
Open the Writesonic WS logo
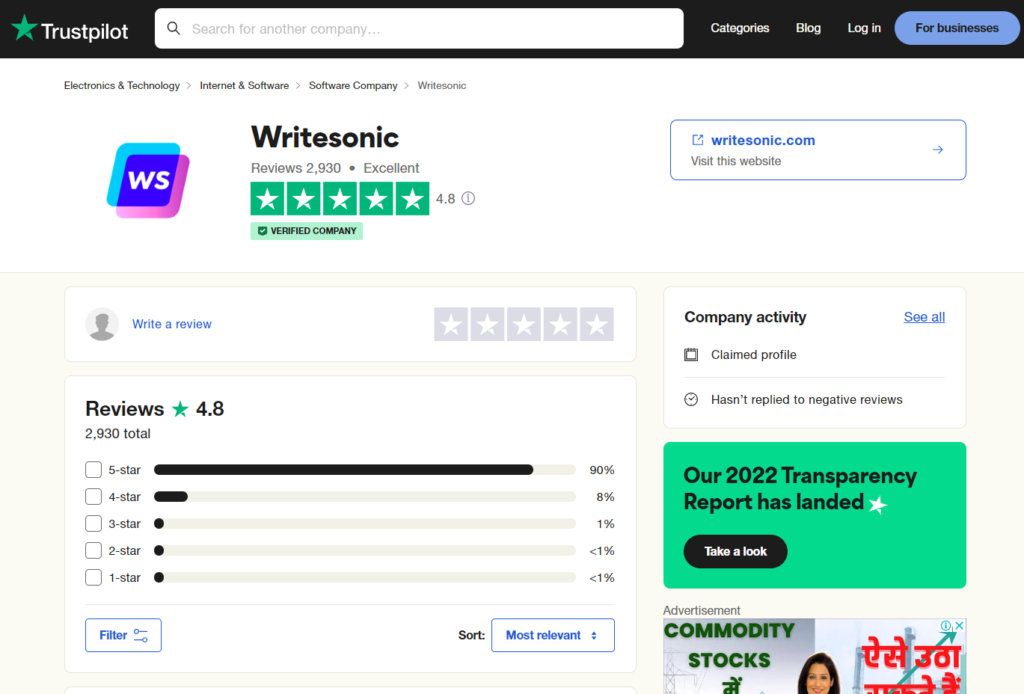coord(148,180)
